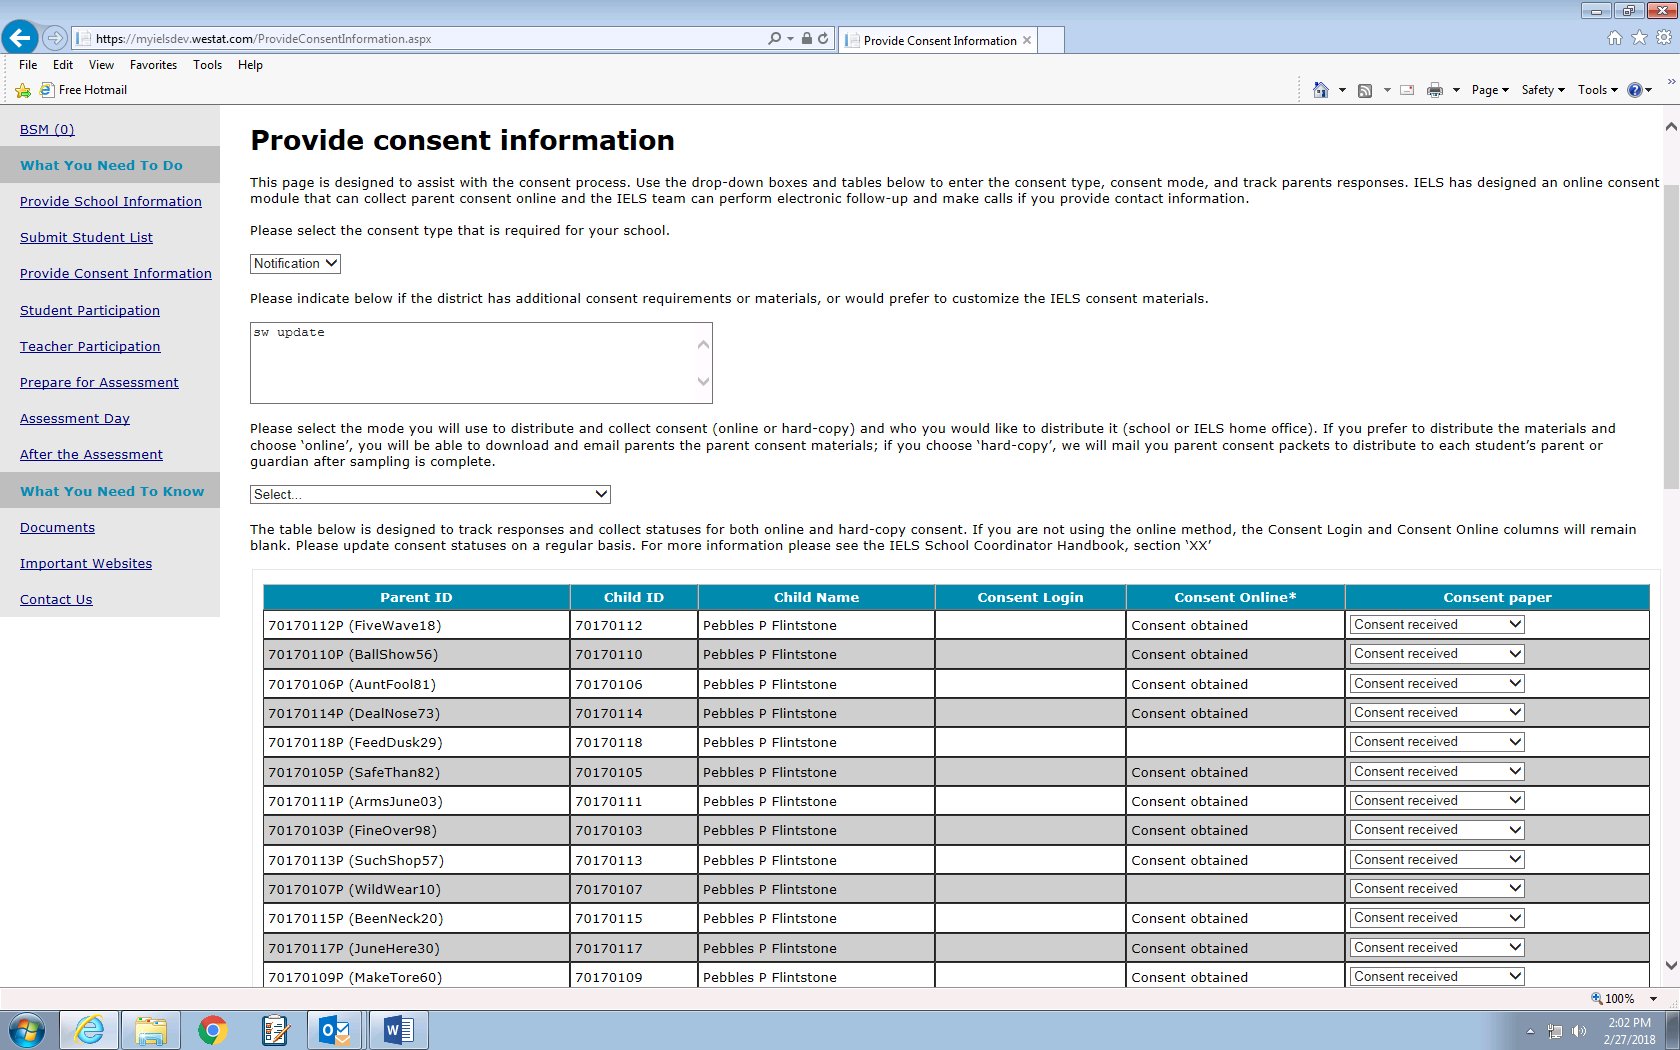The height and width of the screenshot is (1050, 1680).
Task: Open Consent paper dropdown for 70170112P row
Action: point(1437,625)
